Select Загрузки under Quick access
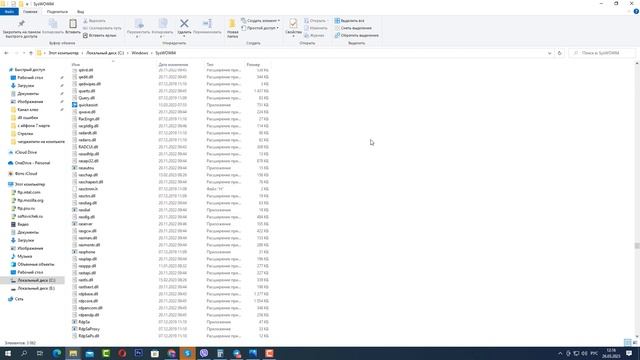This screenshot has height=360, width=640. tap(25, 86)
